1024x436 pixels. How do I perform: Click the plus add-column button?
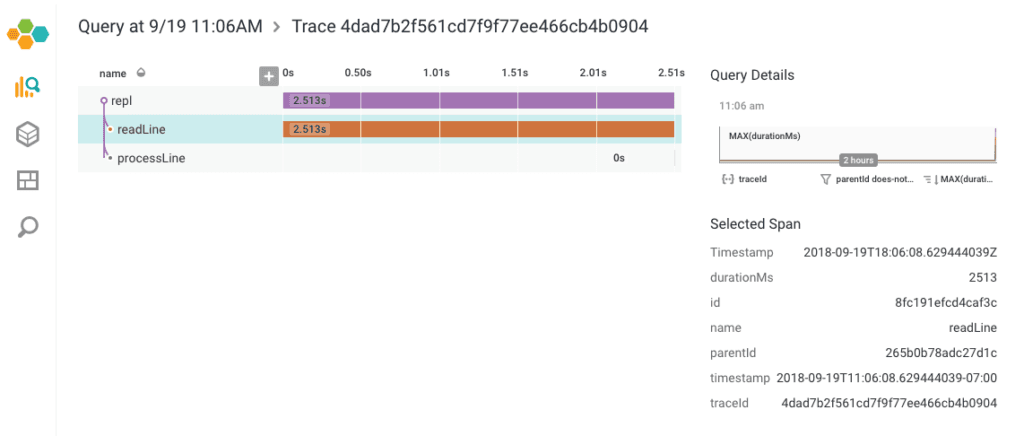268,76
